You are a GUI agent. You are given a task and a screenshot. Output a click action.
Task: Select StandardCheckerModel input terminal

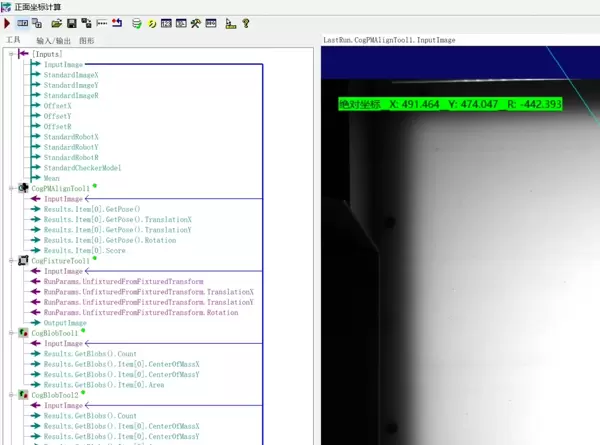pos(82,168)
